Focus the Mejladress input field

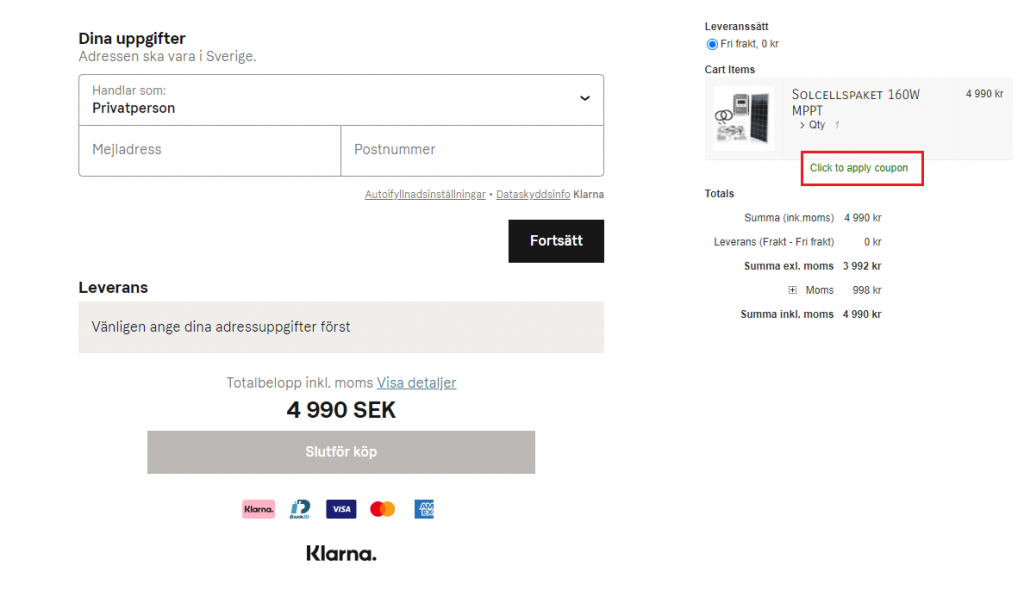210,150
